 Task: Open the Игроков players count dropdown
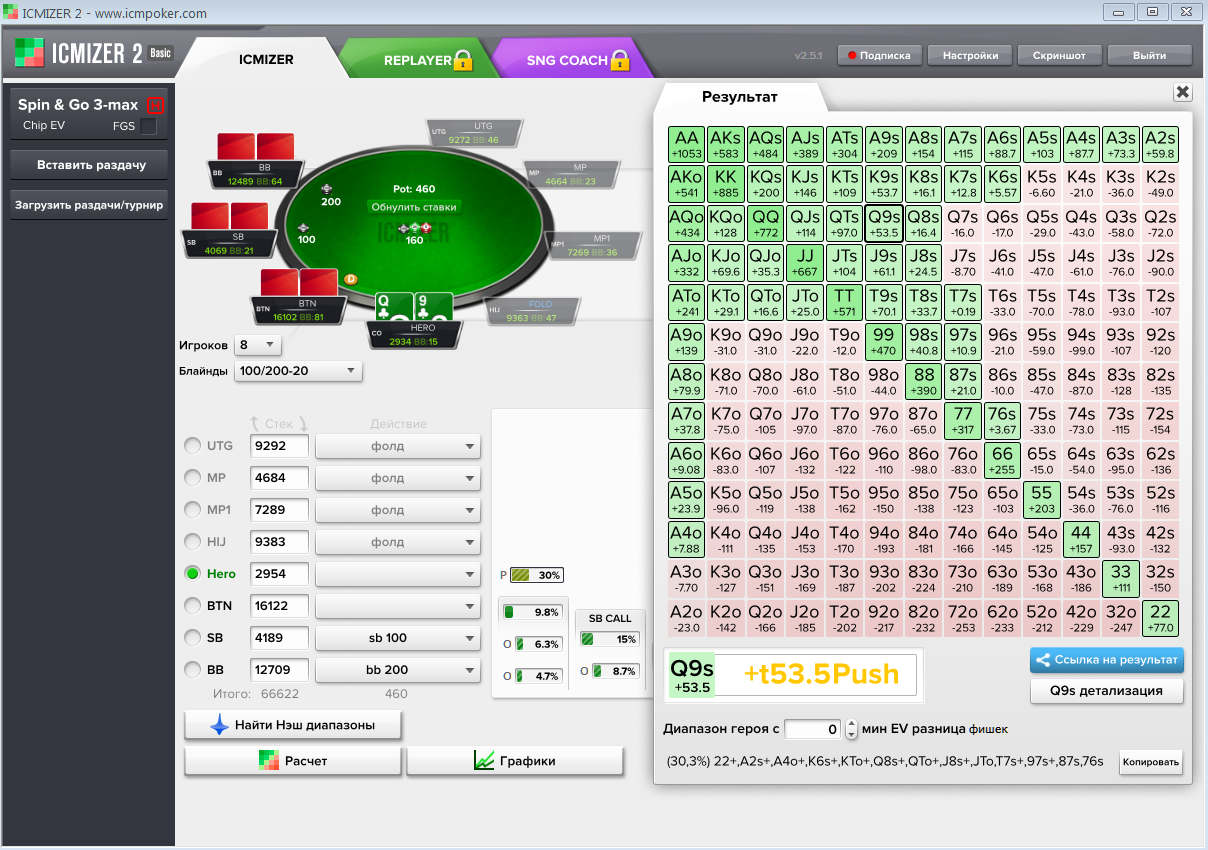(257, 345)
